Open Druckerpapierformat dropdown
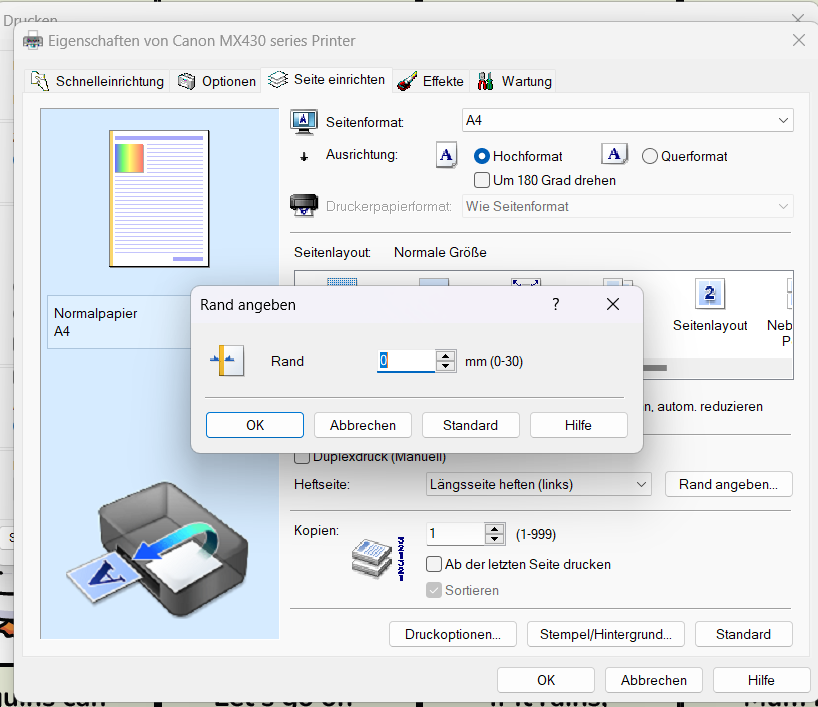 tap(628, 206)
